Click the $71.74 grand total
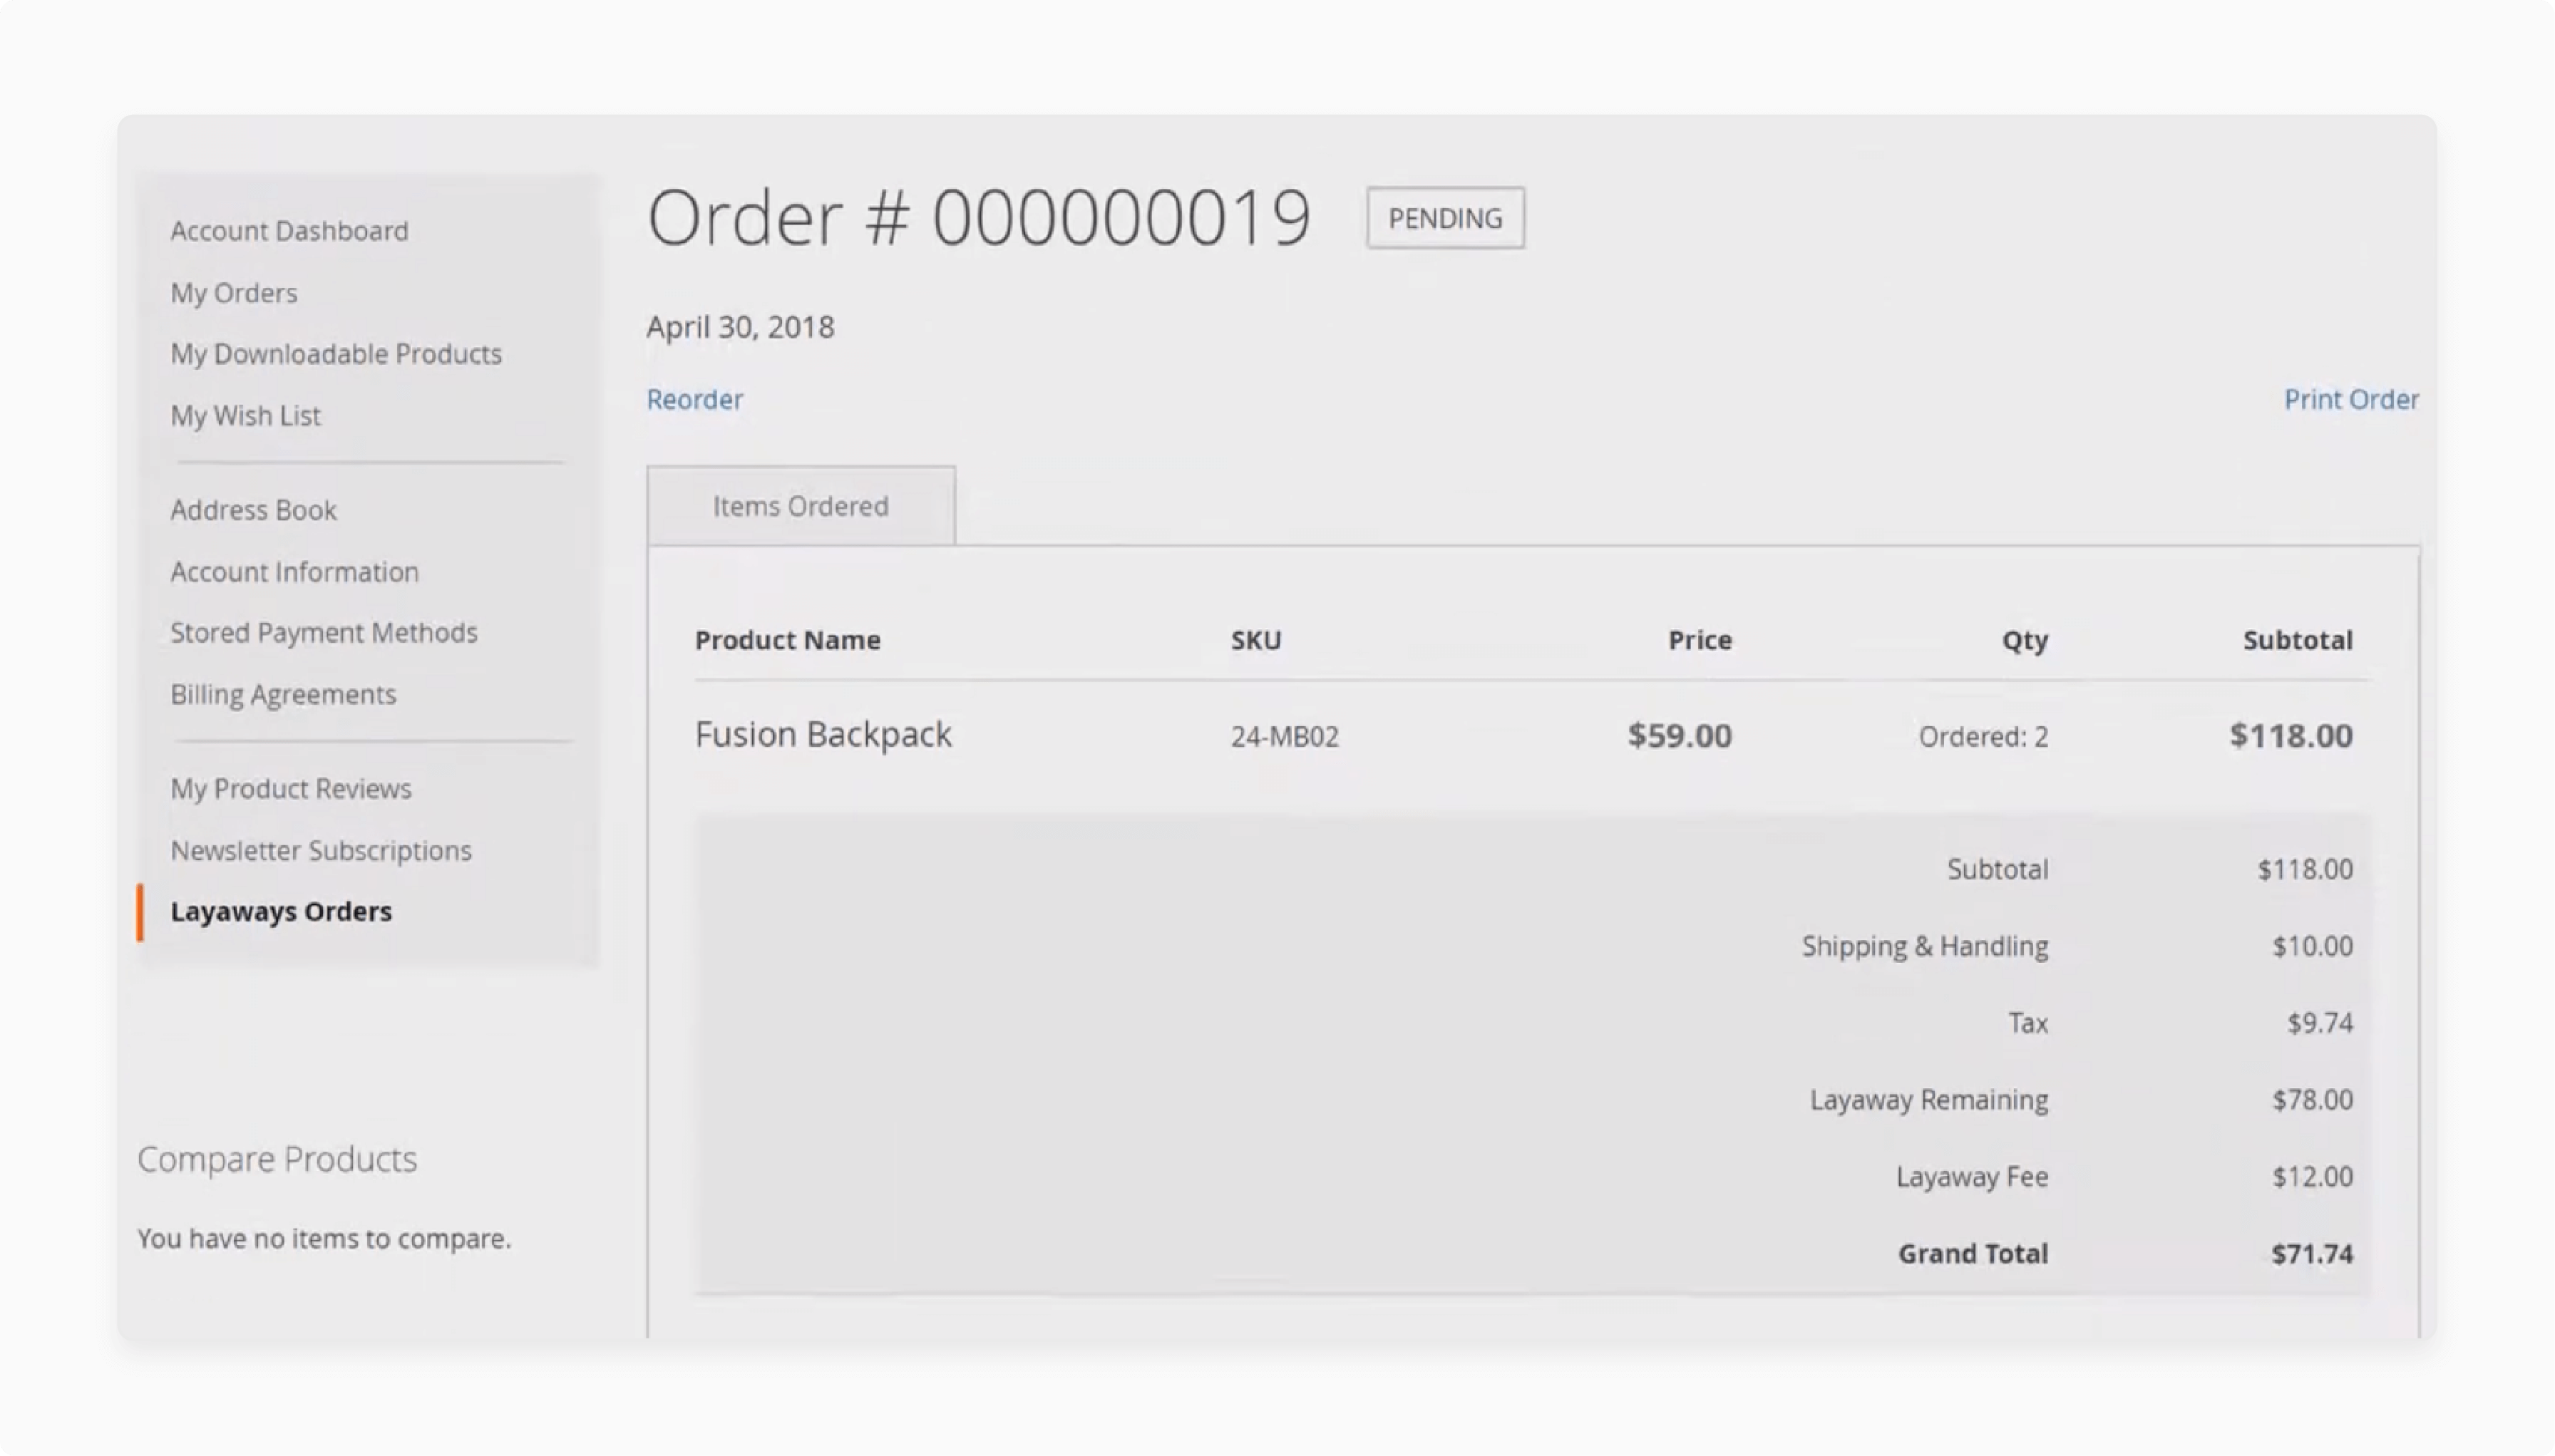This screenshot has width=2555, height=1456. 2312,1254
